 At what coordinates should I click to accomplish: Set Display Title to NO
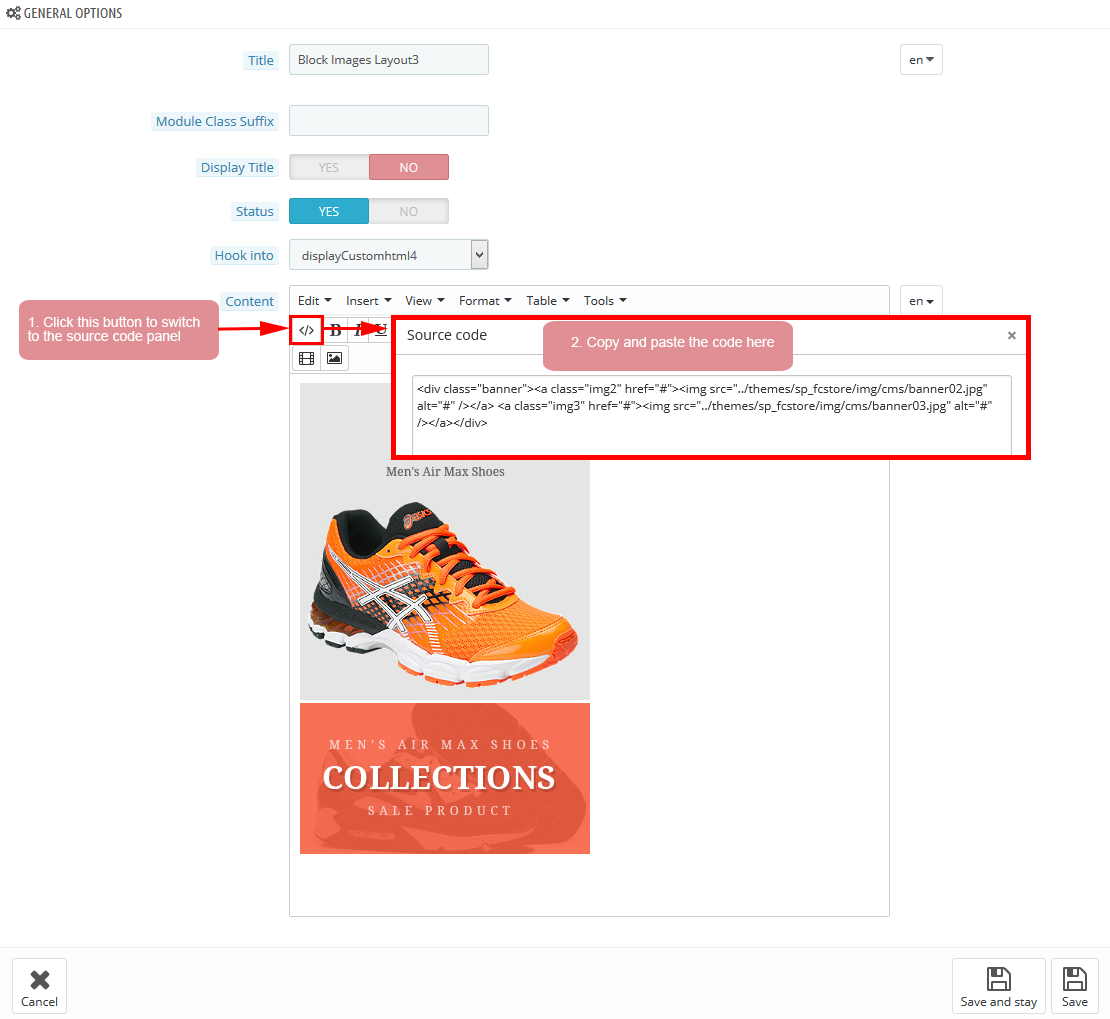click(x=408, y=167)
